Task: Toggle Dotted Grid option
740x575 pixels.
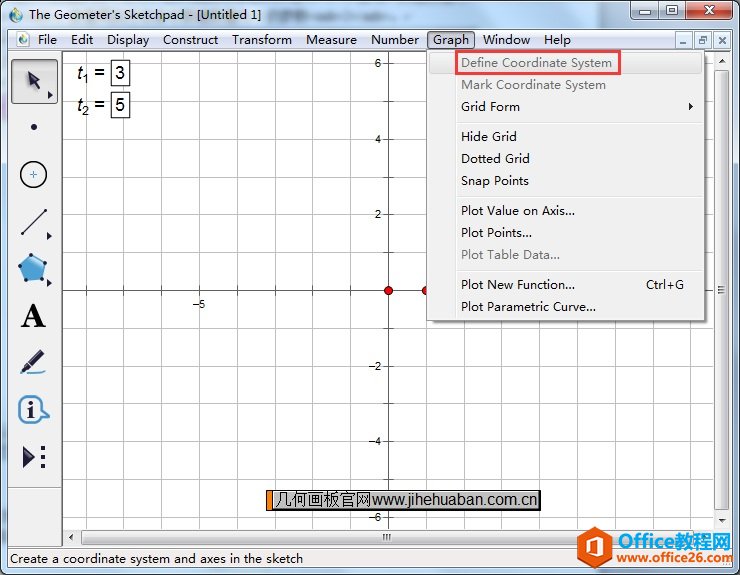Action: click(566, 159)
